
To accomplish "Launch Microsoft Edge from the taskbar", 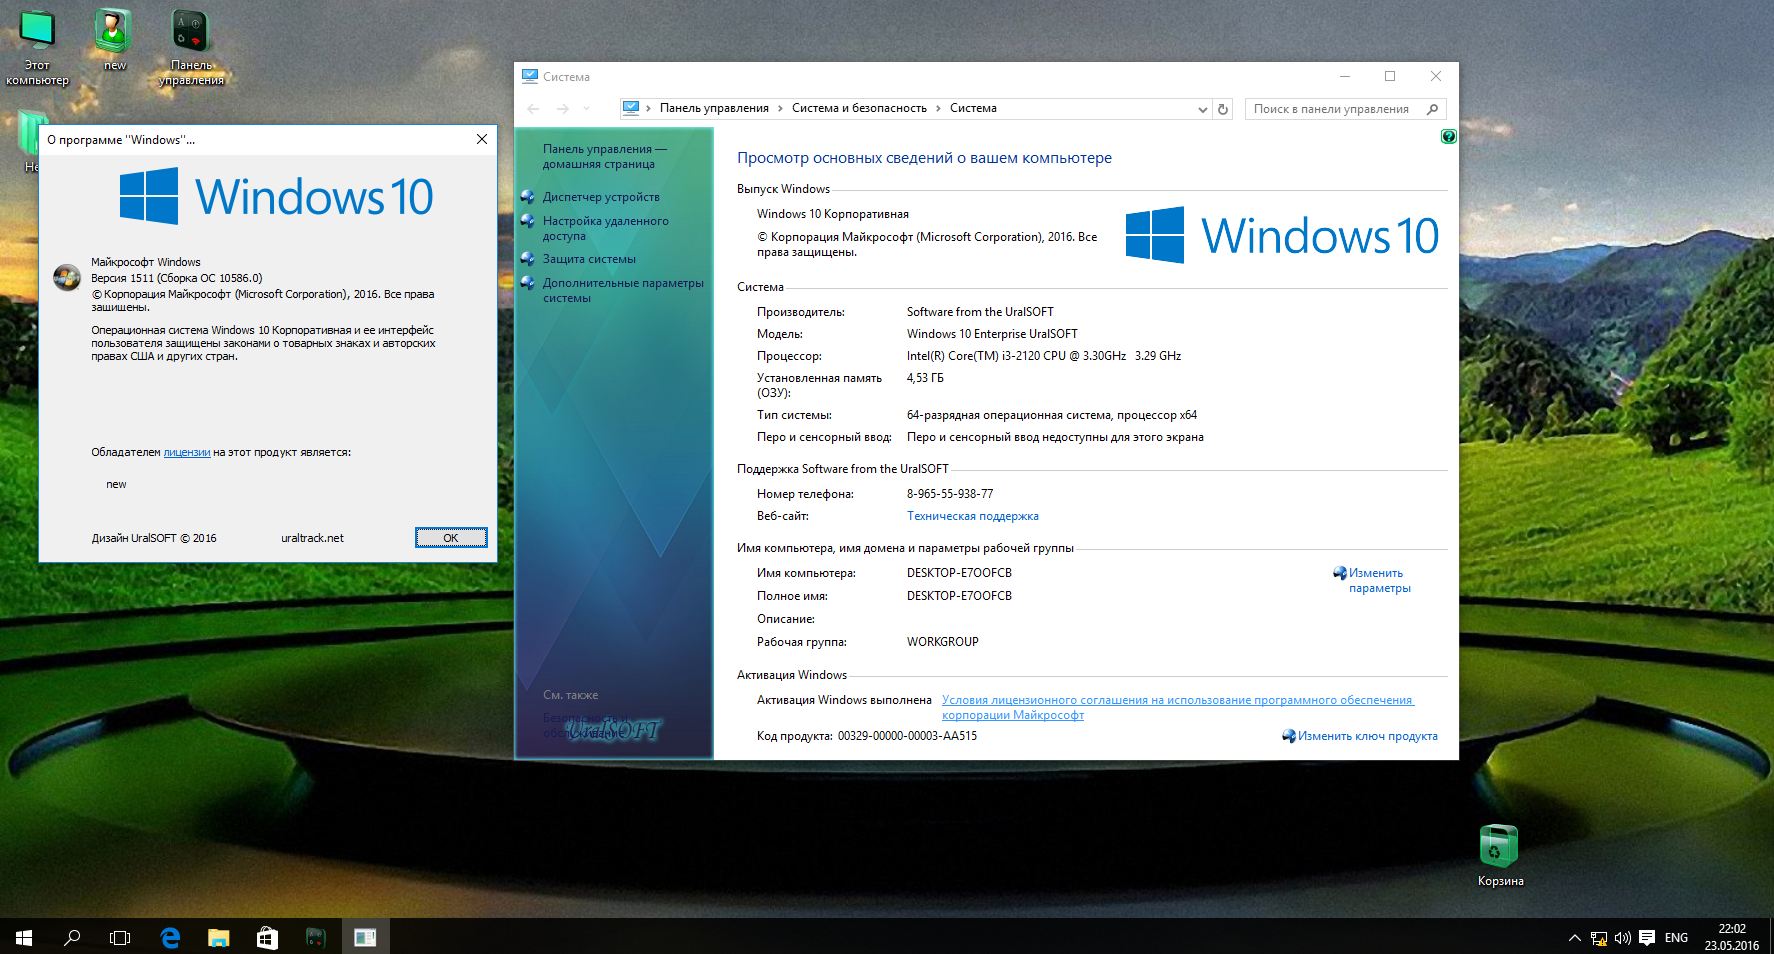I will pyautogui.click(x=170, y=937).
